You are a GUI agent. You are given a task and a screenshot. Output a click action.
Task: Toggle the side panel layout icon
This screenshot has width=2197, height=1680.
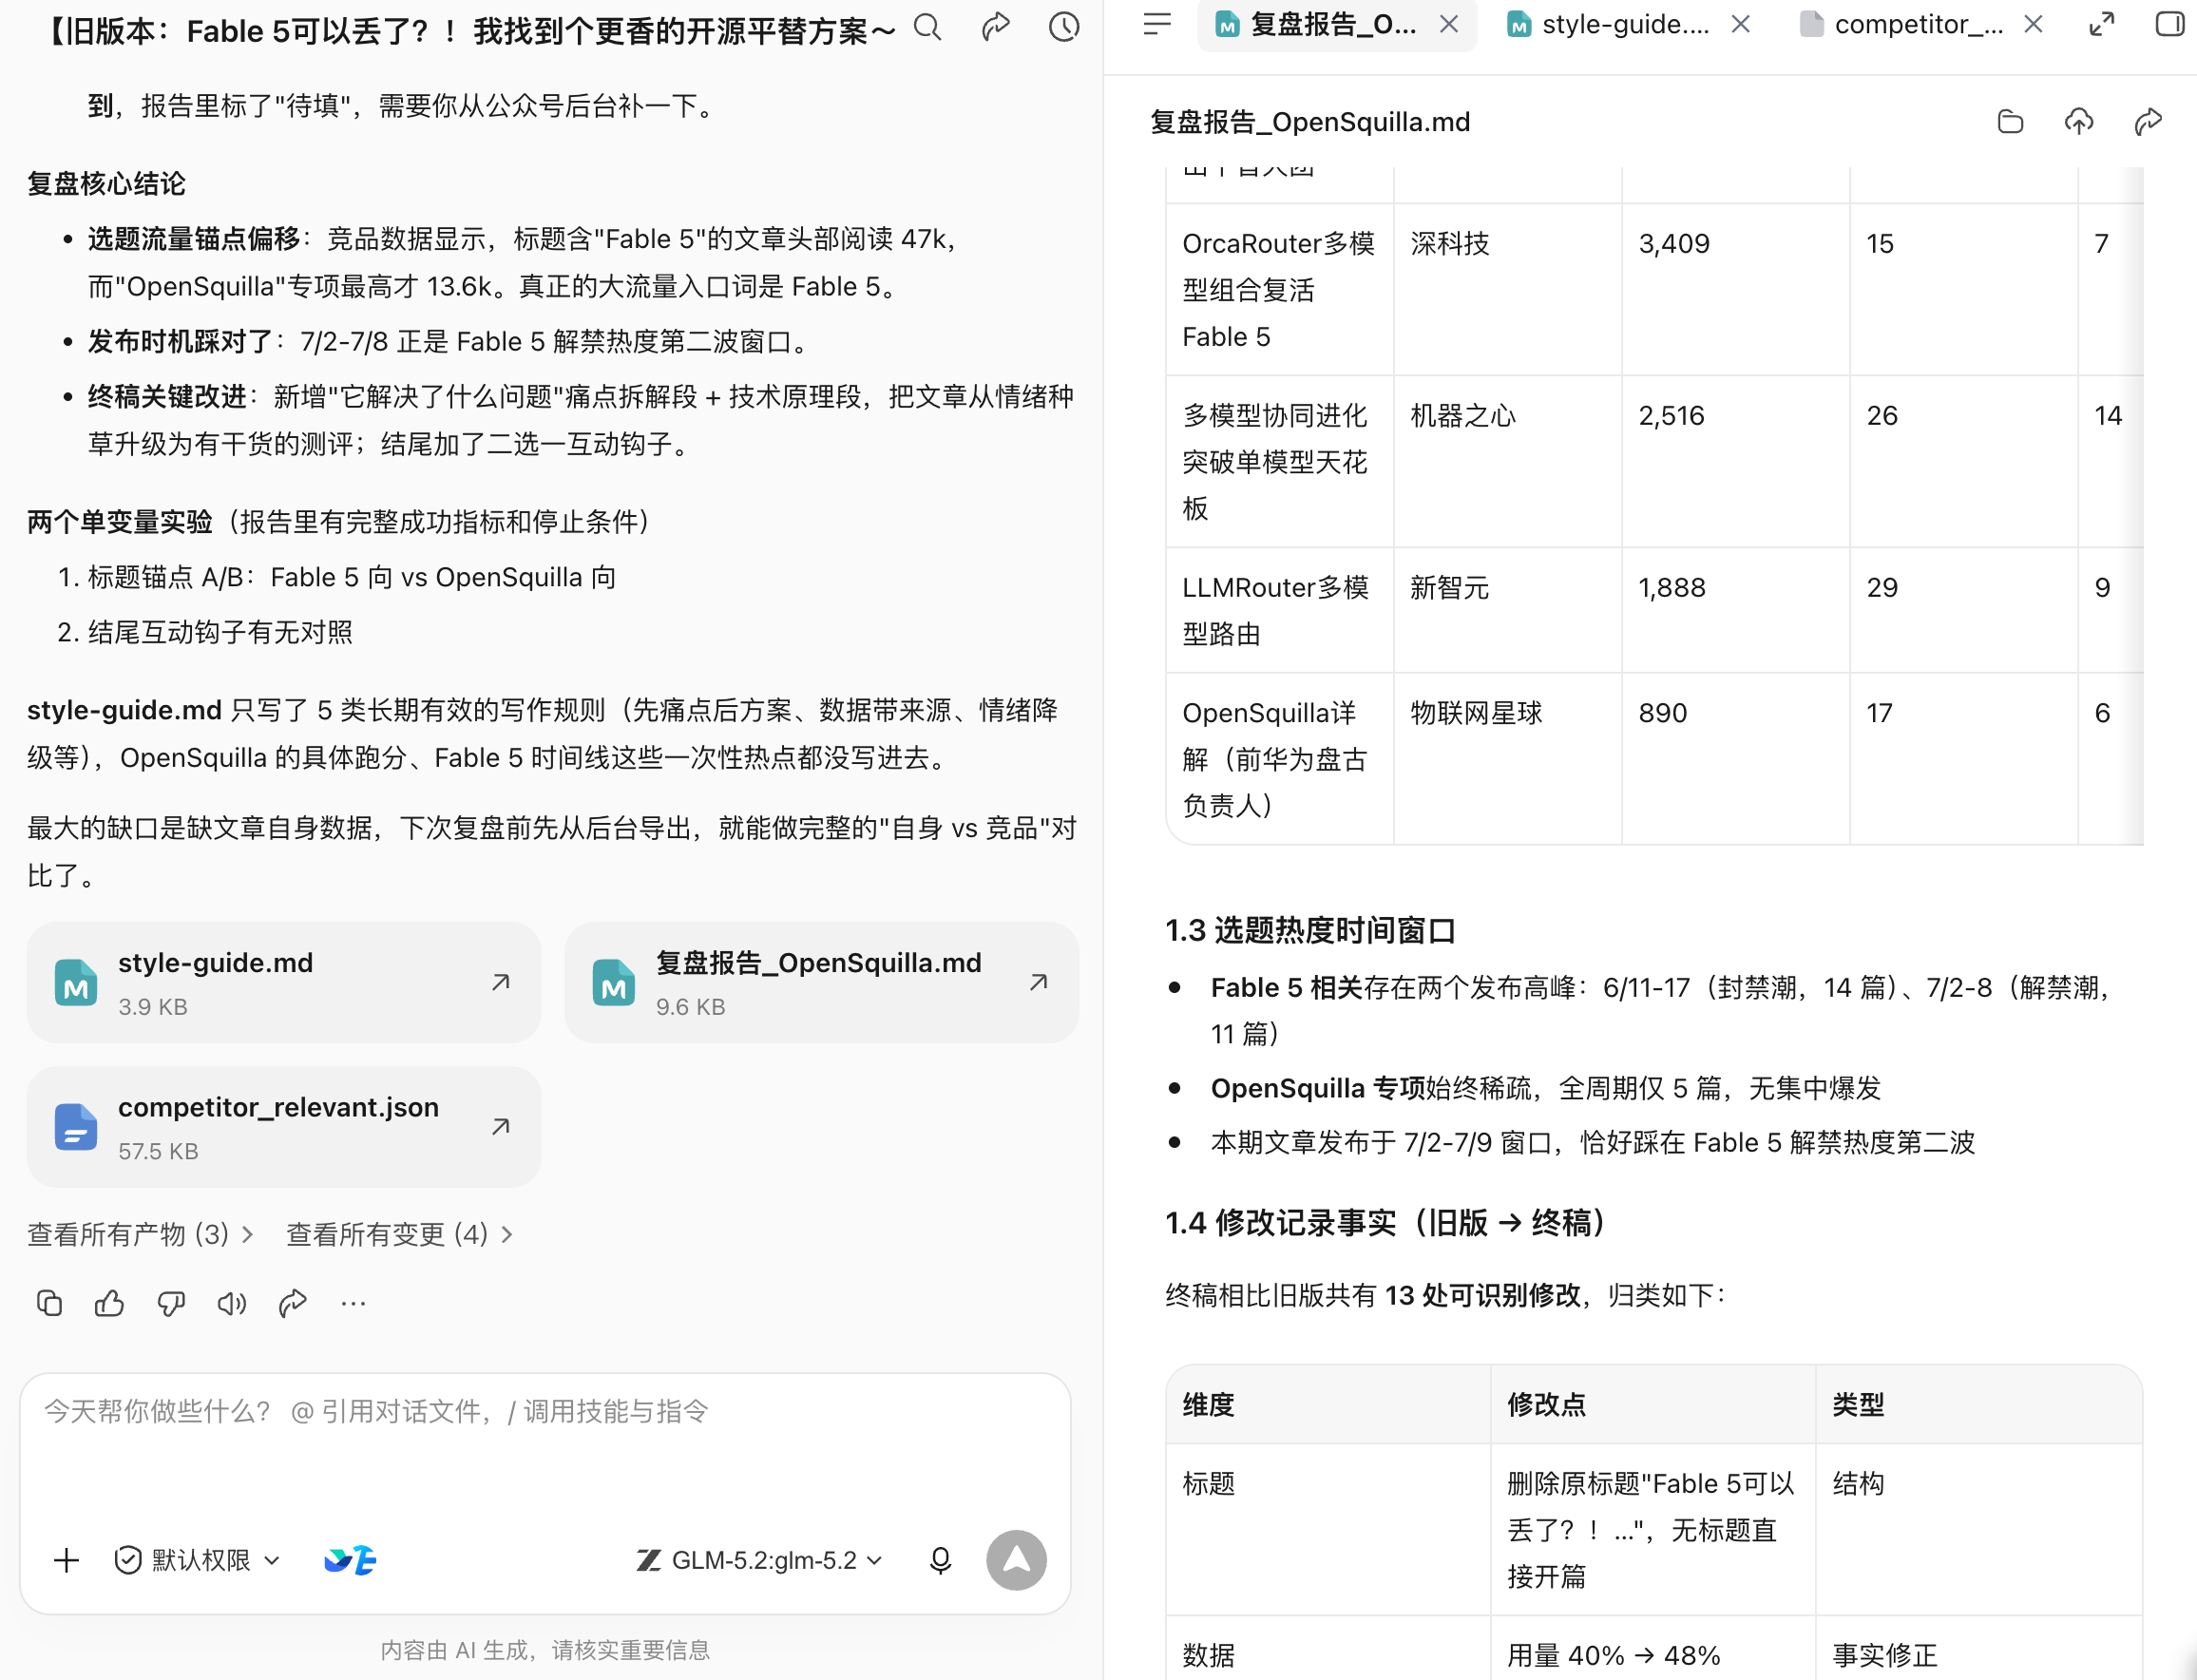[x=2169, y=24]
